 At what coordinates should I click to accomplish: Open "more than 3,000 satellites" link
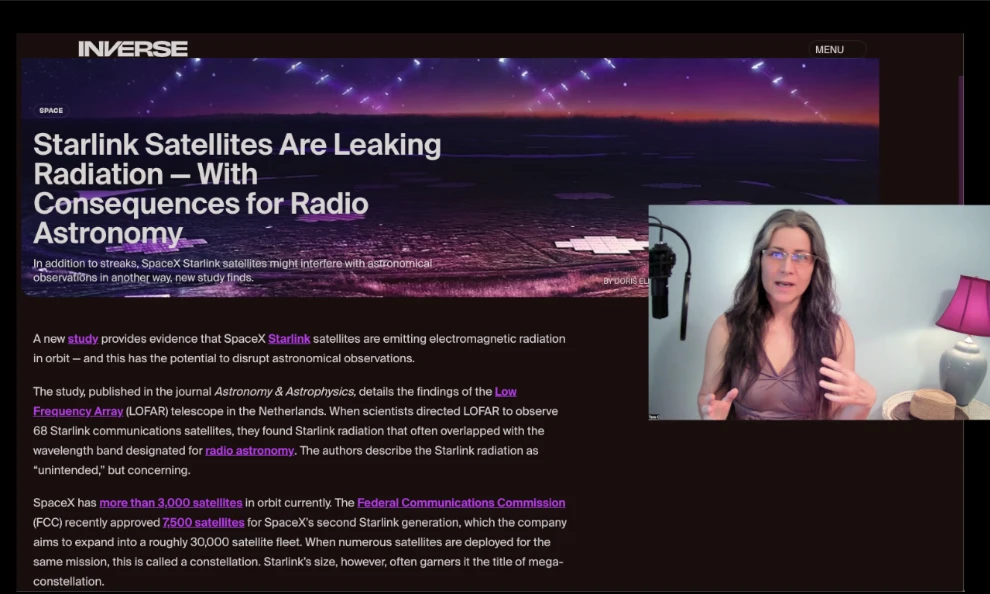(x=170, y=503)
